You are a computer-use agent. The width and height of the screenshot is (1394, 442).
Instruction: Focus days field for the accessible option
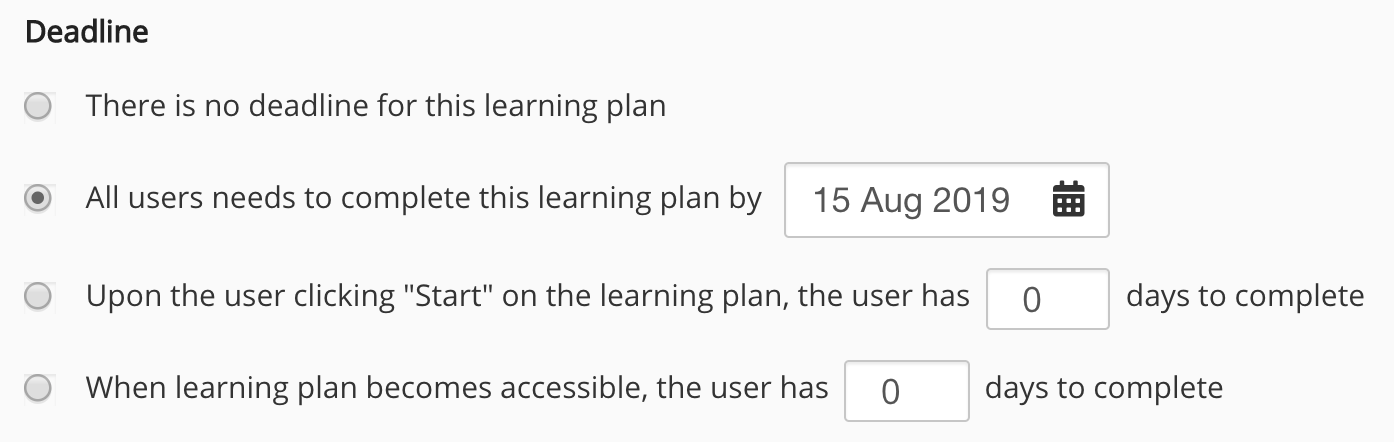[x=906, y=390]
